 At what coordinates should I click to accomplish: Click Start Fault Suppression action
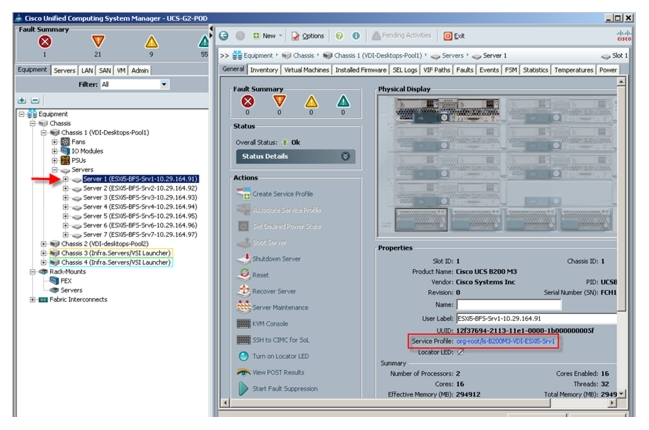point(285,389)
